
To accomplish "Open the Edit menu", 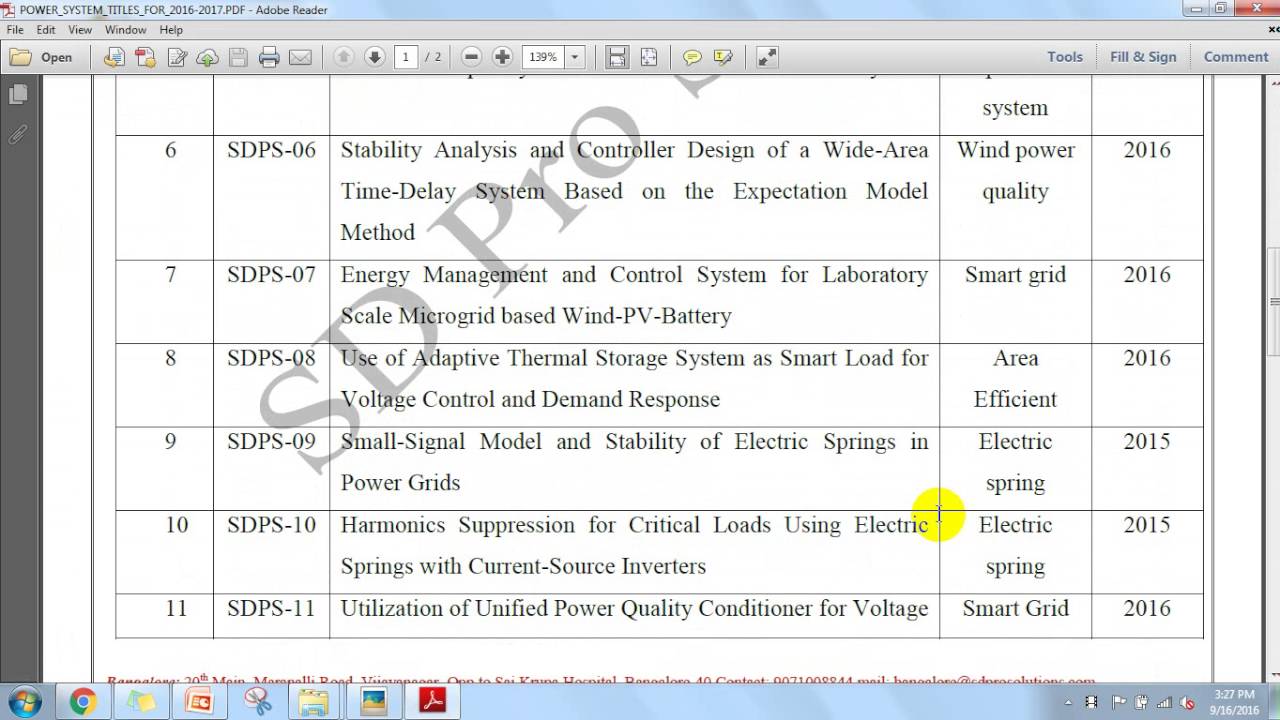I will (46, 30).
